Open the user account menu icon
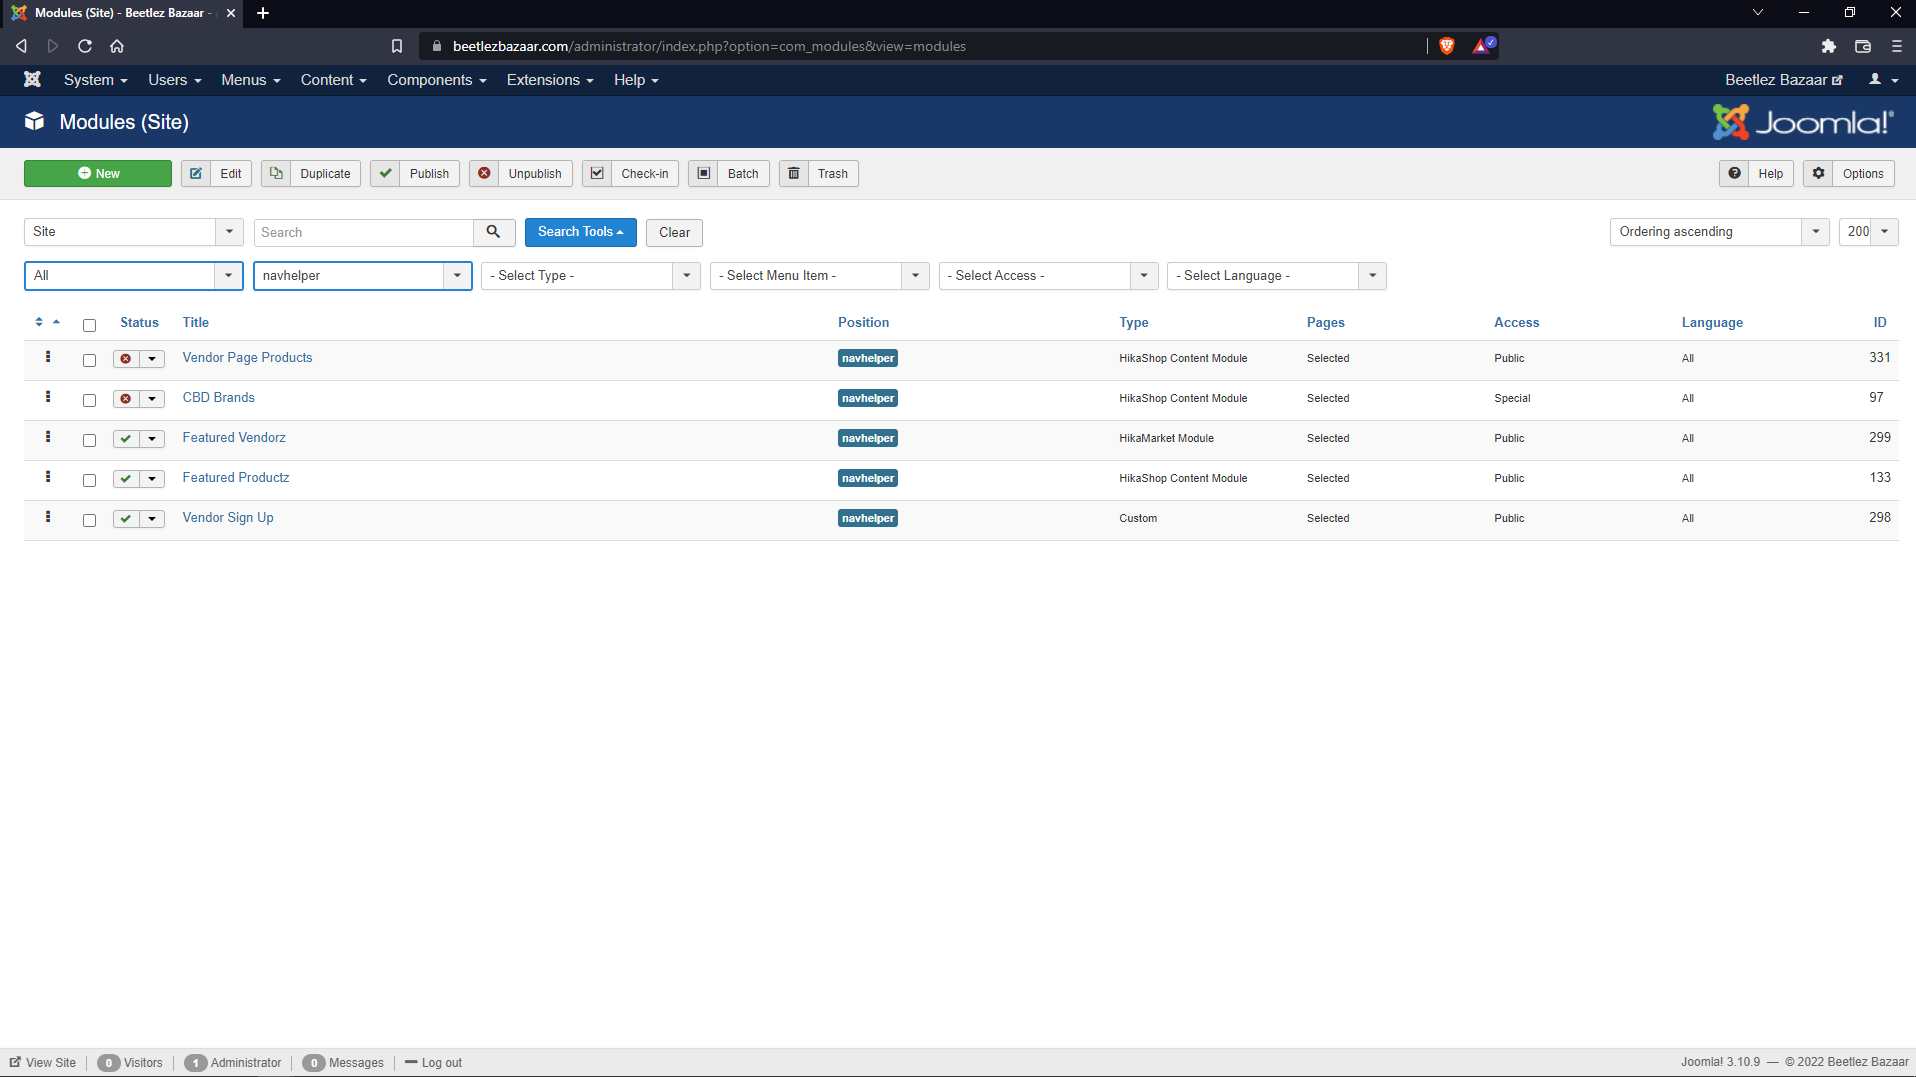Viewport: 1916px width, 1077px height. [x=1884, y=80]
